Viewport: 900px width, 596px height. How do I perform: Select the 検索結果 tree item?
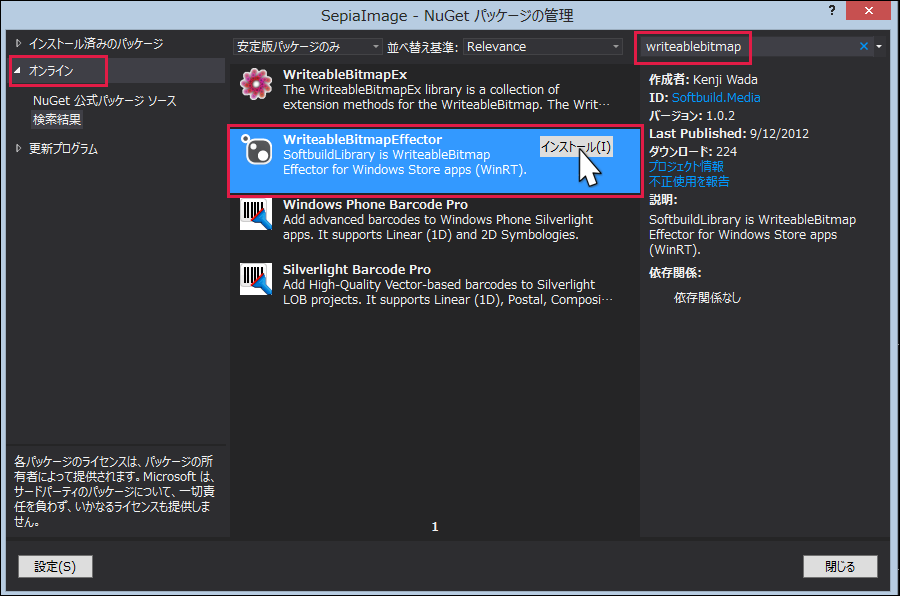click(57, 119)
